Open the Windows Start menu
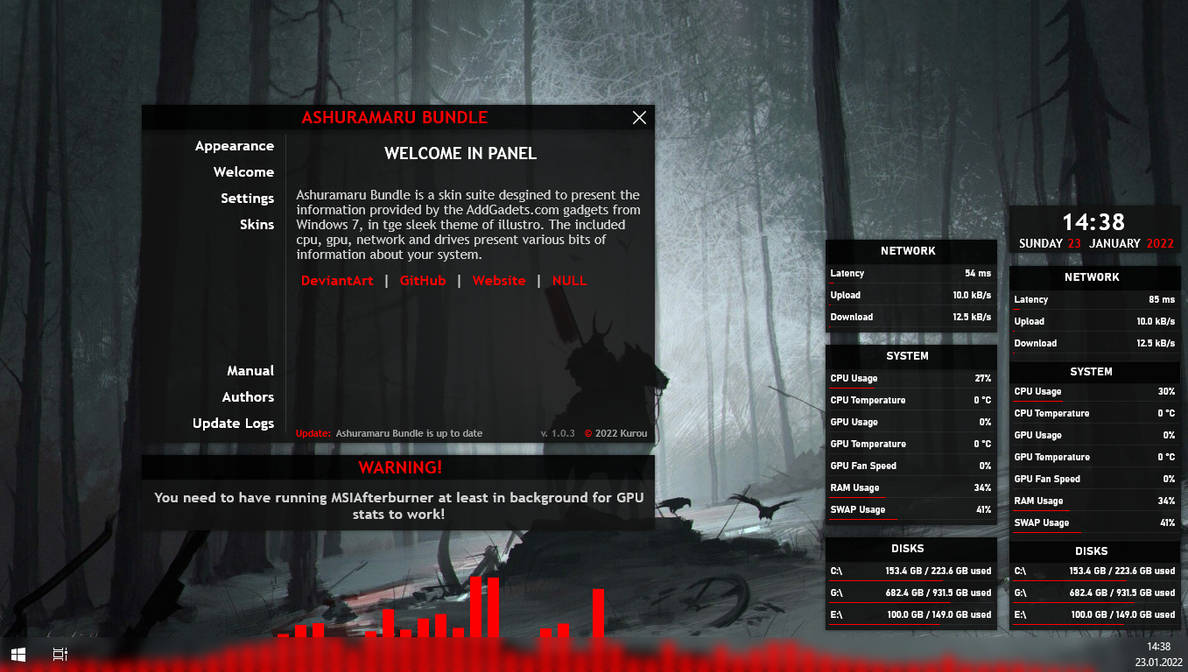Image resolution: width=1188 pixels, height=672 pixels. (x=18, y=654)
